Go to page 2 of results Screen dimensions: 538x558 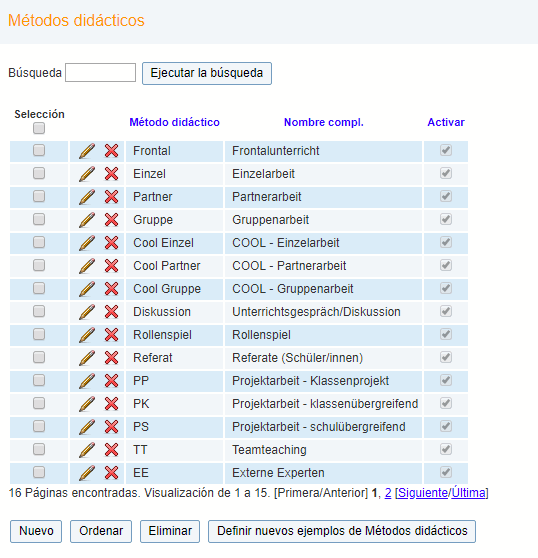pyautogui.click(x=388, y=493)
